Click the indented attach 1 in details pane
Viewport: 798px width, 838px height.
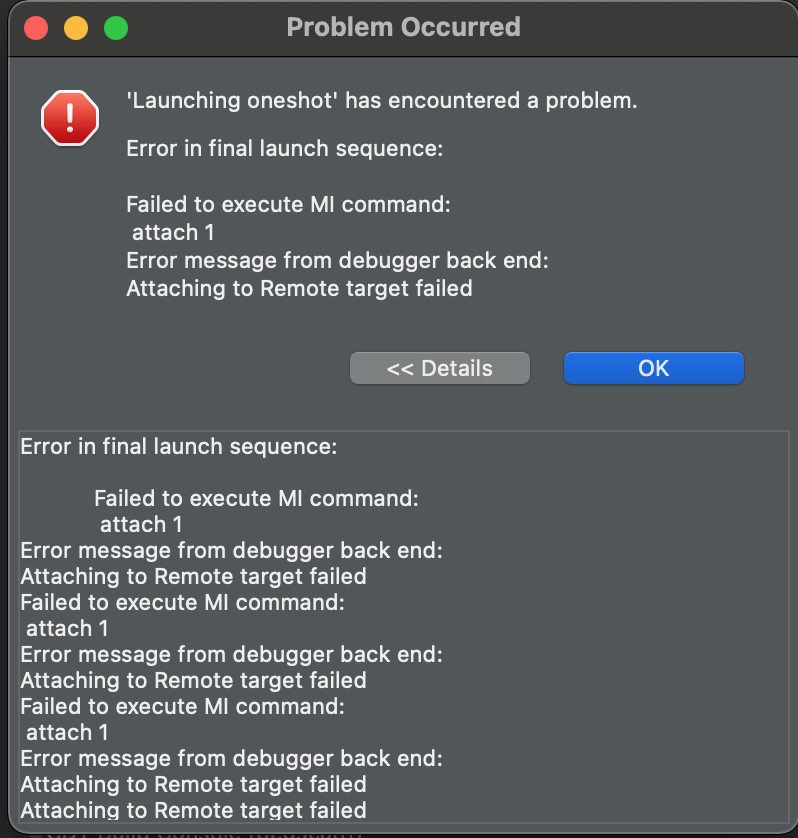point(141,524)
